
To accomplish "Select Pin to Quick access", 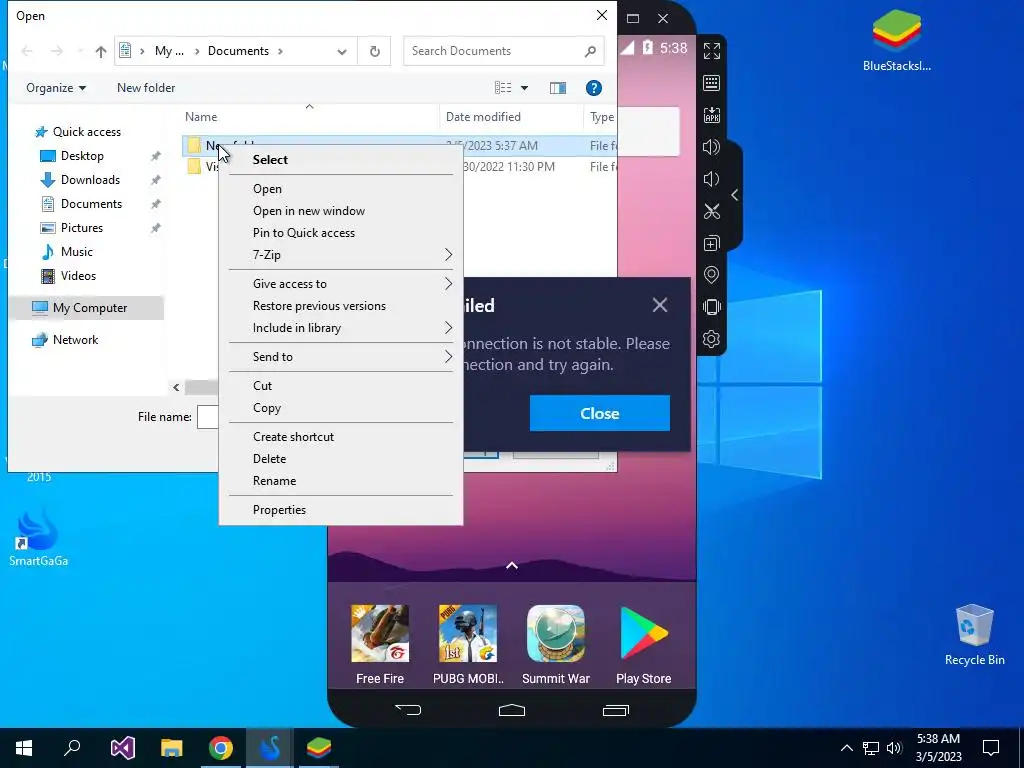I will tap(341, 233).
